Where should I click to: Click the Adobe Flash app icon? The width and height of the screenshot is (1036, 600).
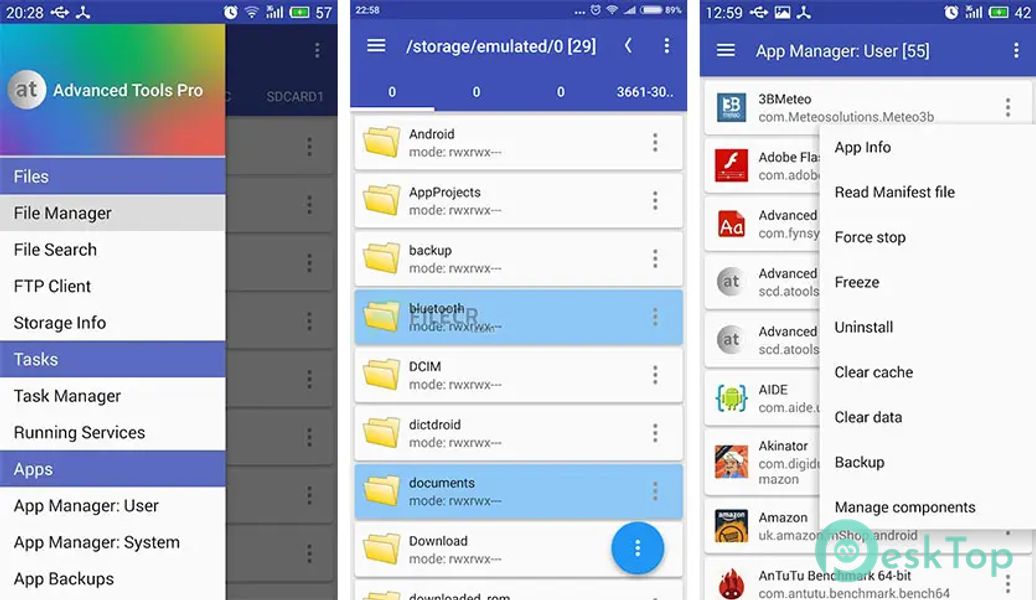731,166
